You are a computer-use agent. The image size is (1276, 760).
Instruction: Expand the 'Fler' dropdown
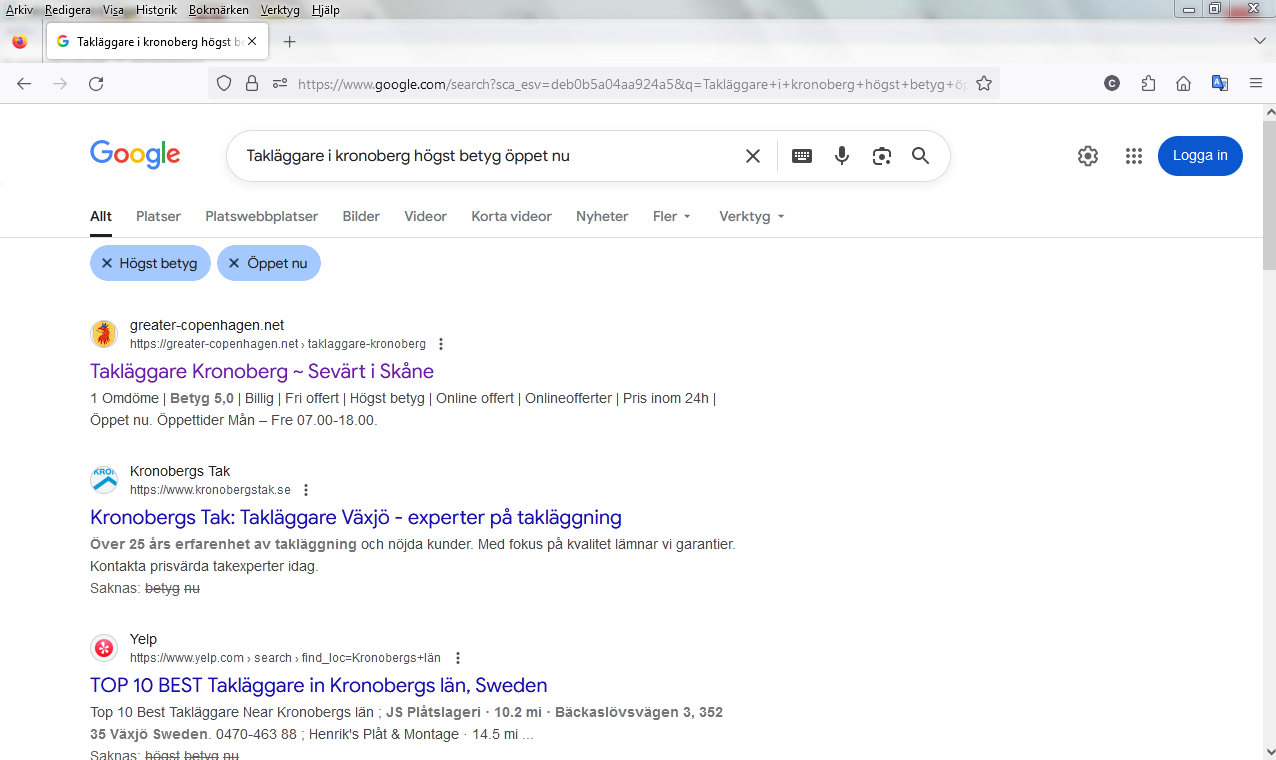[x=671, y=216]
